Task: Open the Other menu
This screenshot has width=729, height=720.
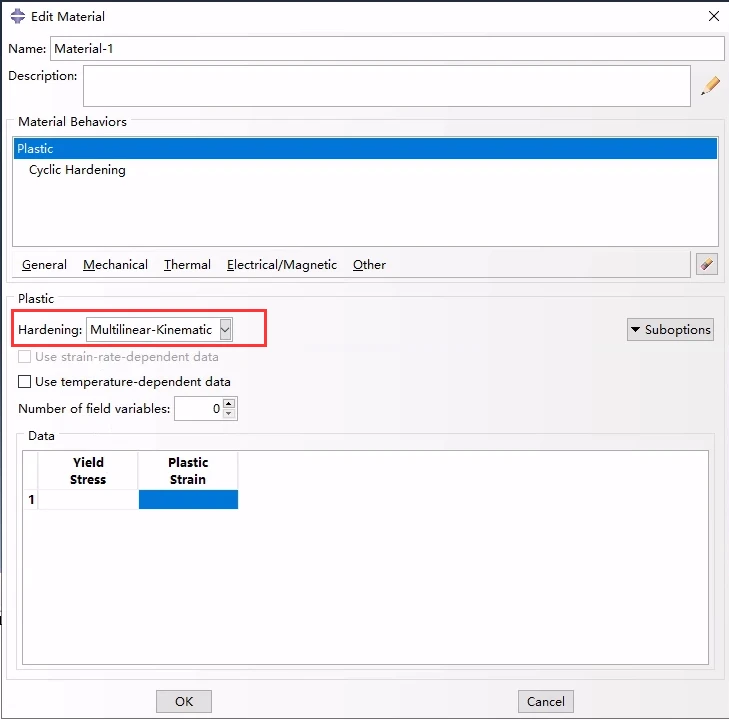Action: click(369, 265)
